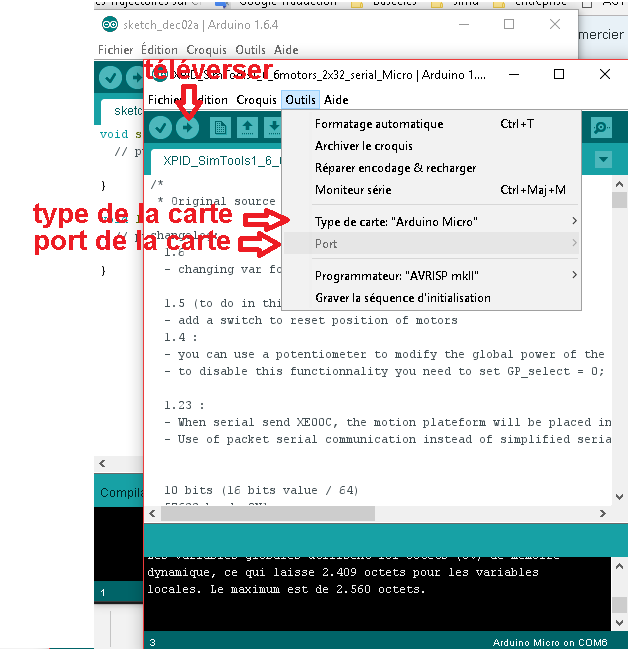
Task: Click the line number 3 in status bar
Action: click(x=152, y=642)
